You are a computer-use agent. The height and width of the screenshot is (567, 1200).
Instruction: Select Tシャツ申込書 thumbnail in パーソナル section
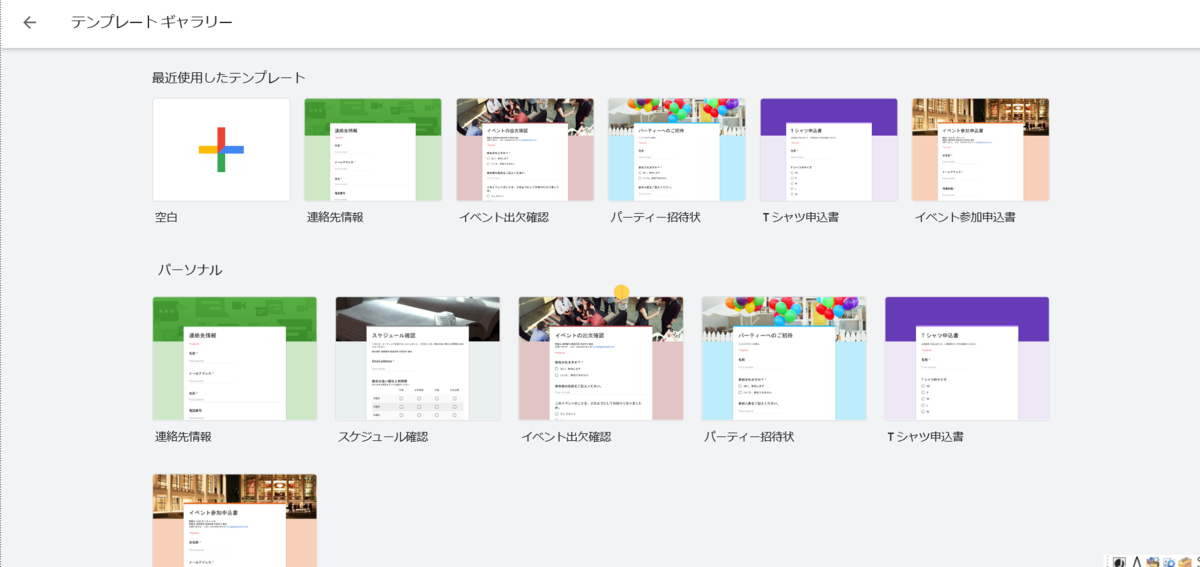pyautogui.click(x=967, y=358)
